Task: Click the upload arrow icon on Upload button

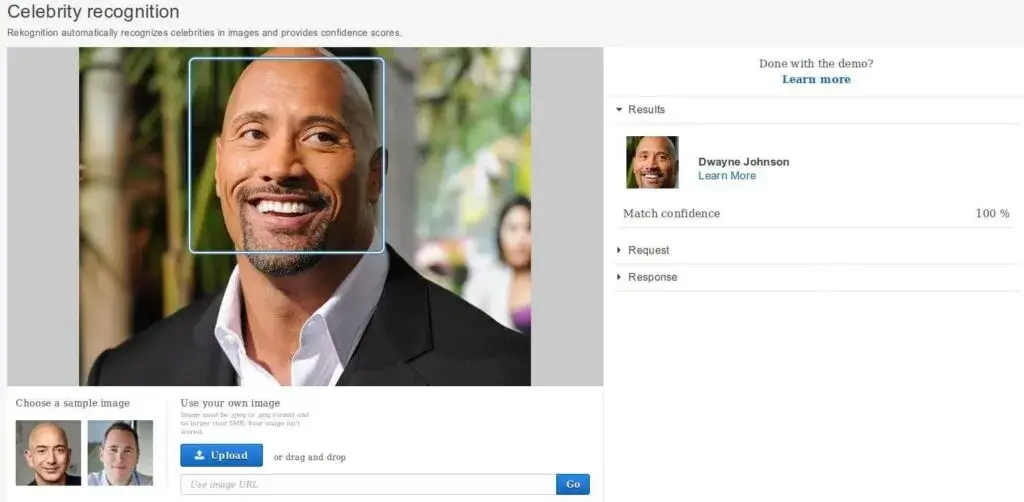Action: click(x=196, y=456)
